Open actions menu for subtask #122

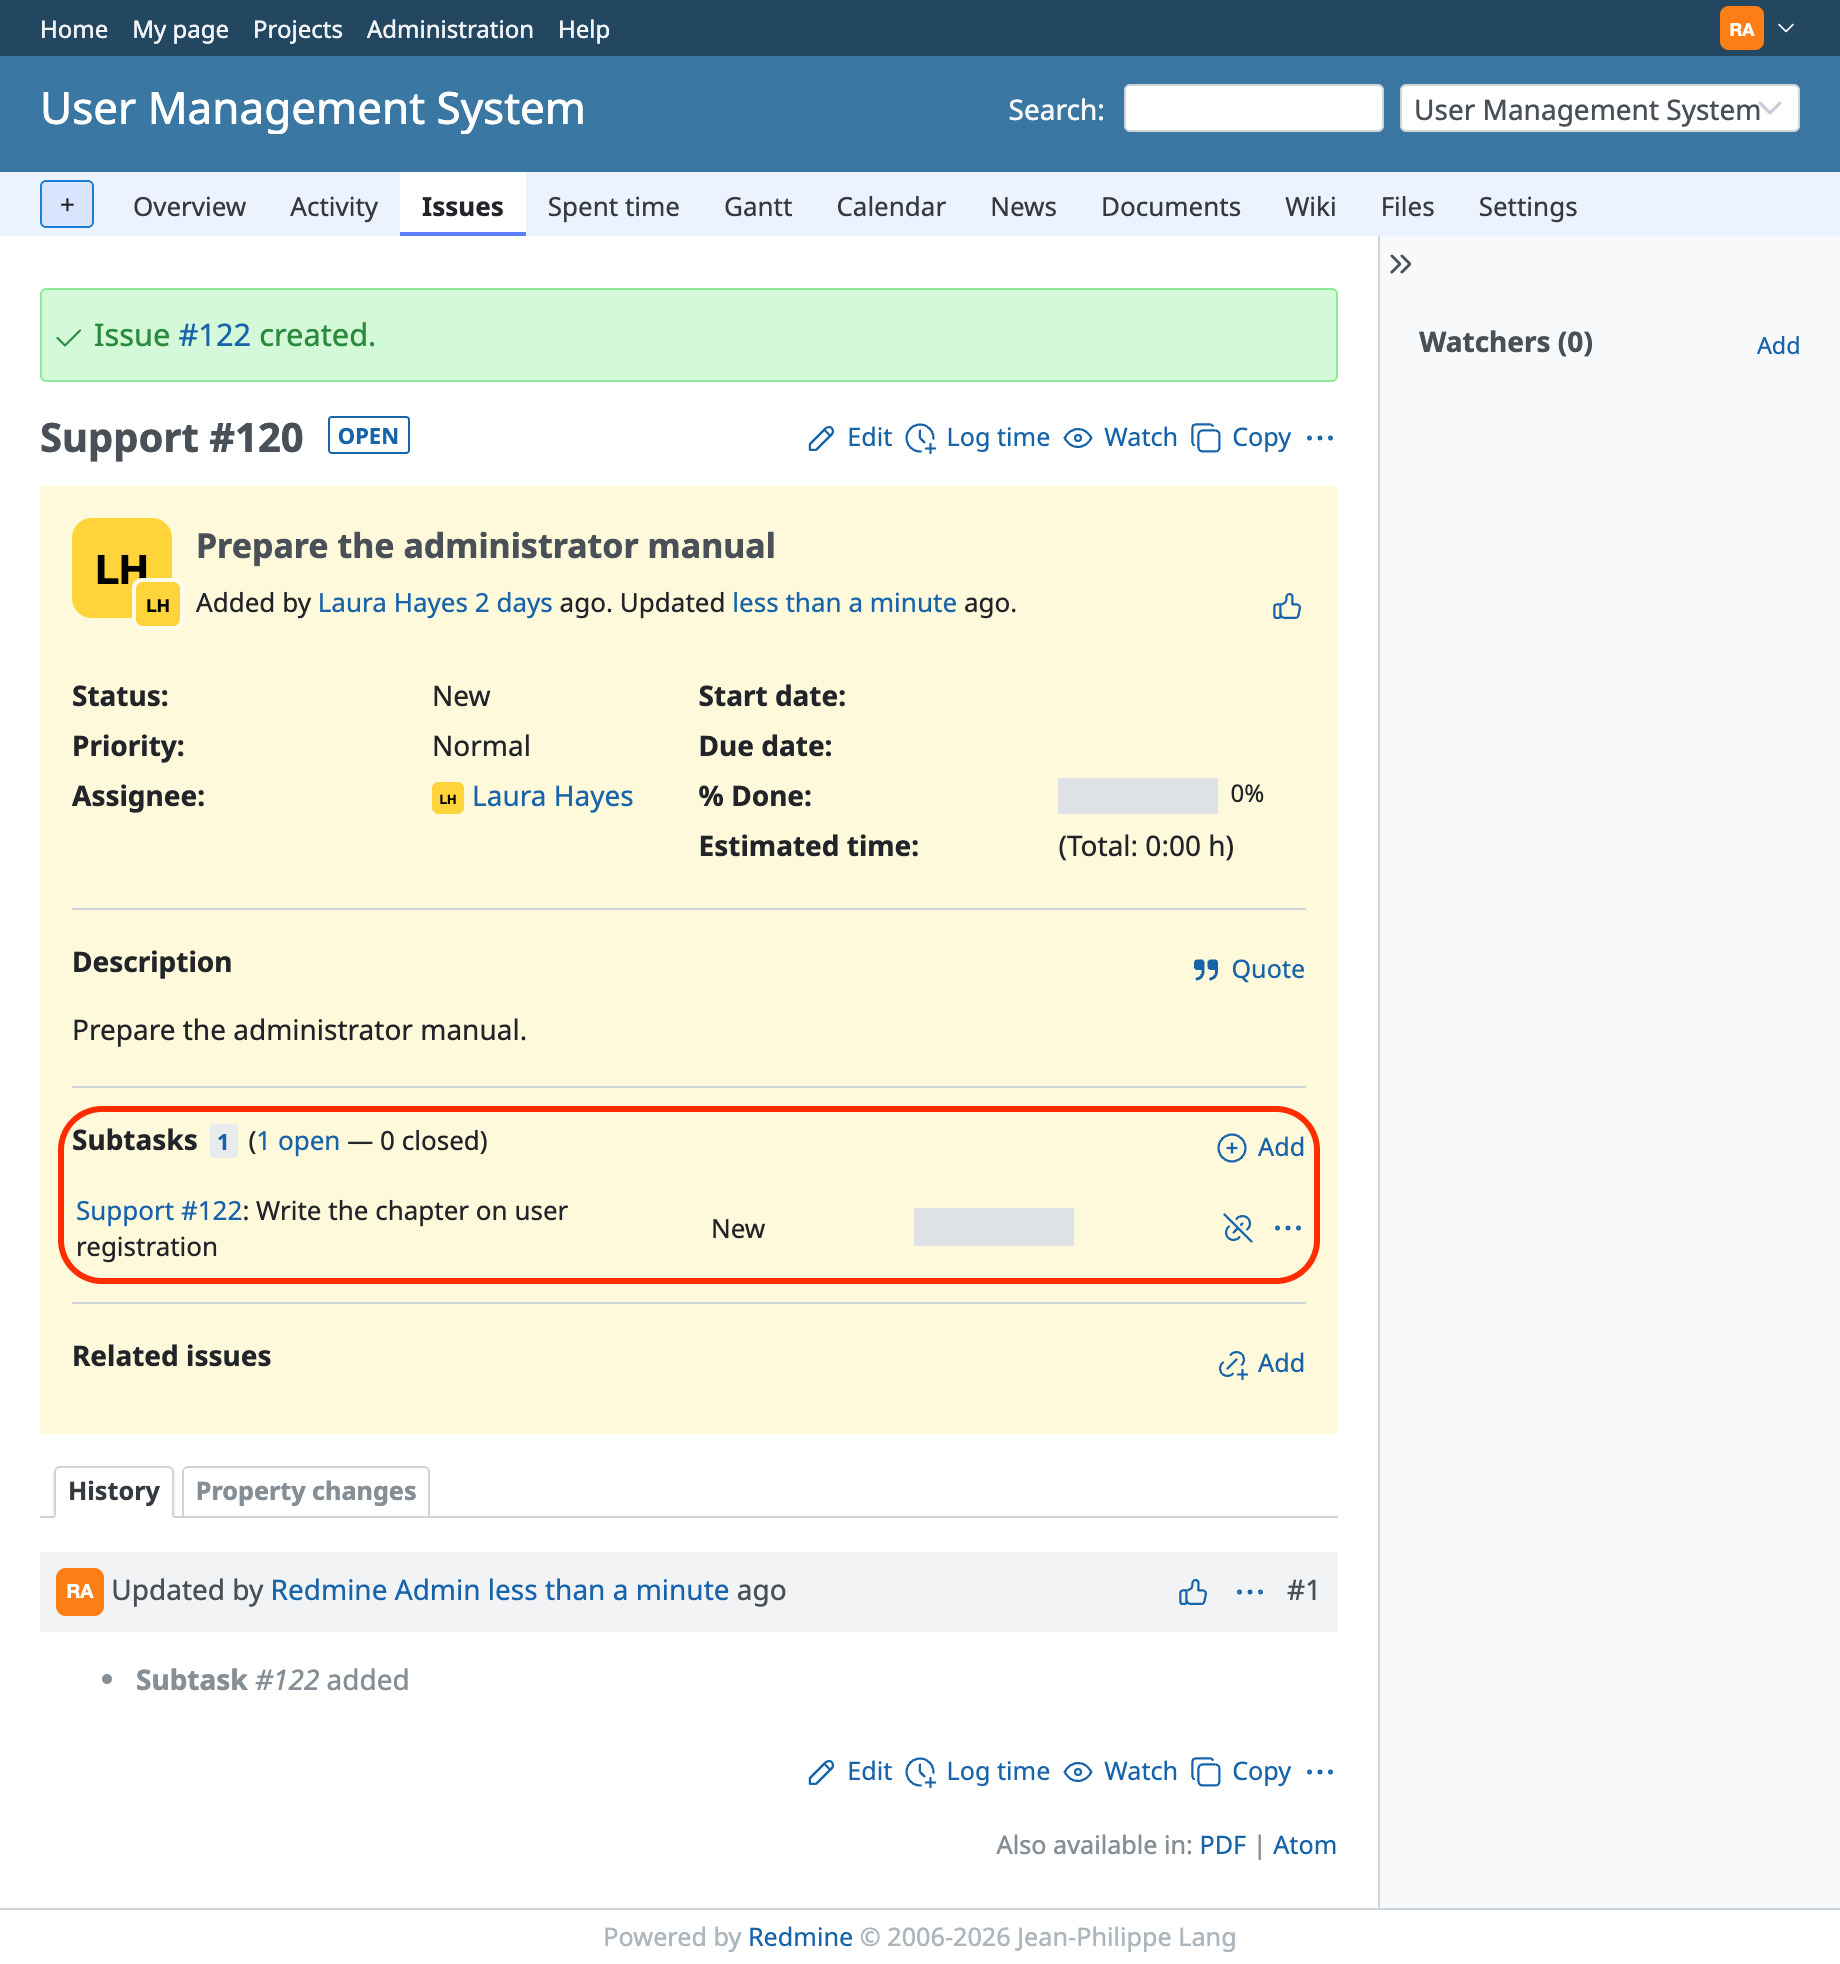[x=1288, y=1227]
